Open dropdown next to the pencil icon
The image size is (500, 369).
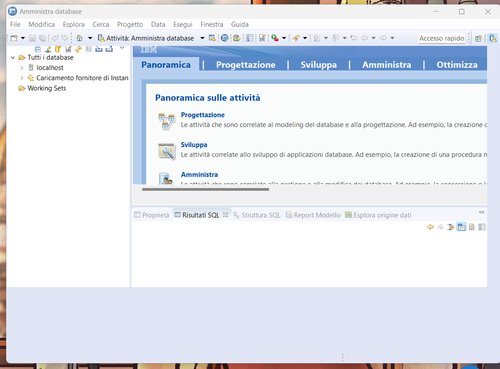coord(305,38)
